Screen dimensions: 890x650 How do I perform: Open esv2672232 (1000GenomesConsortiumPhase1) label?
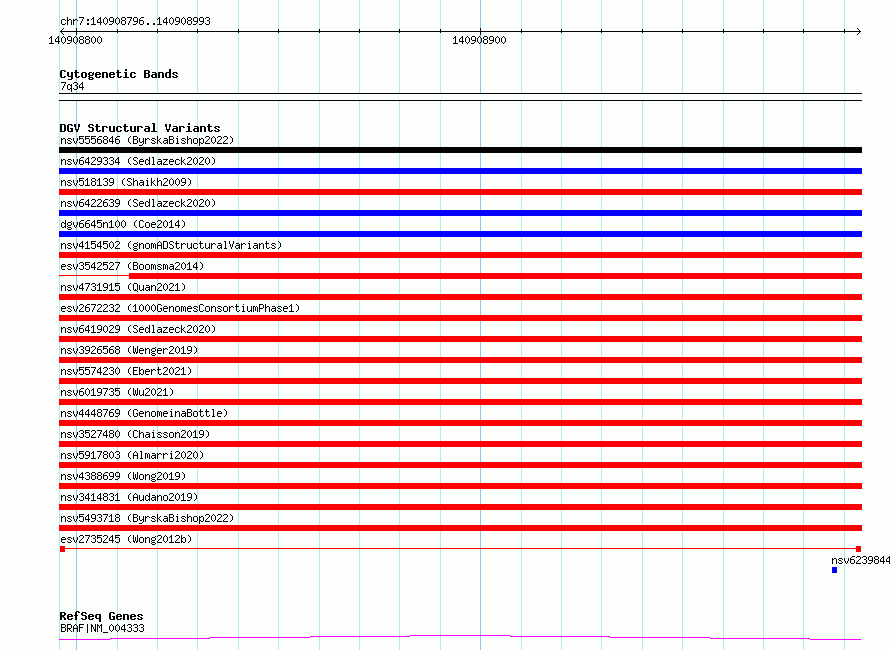click(x=180, y=308)
